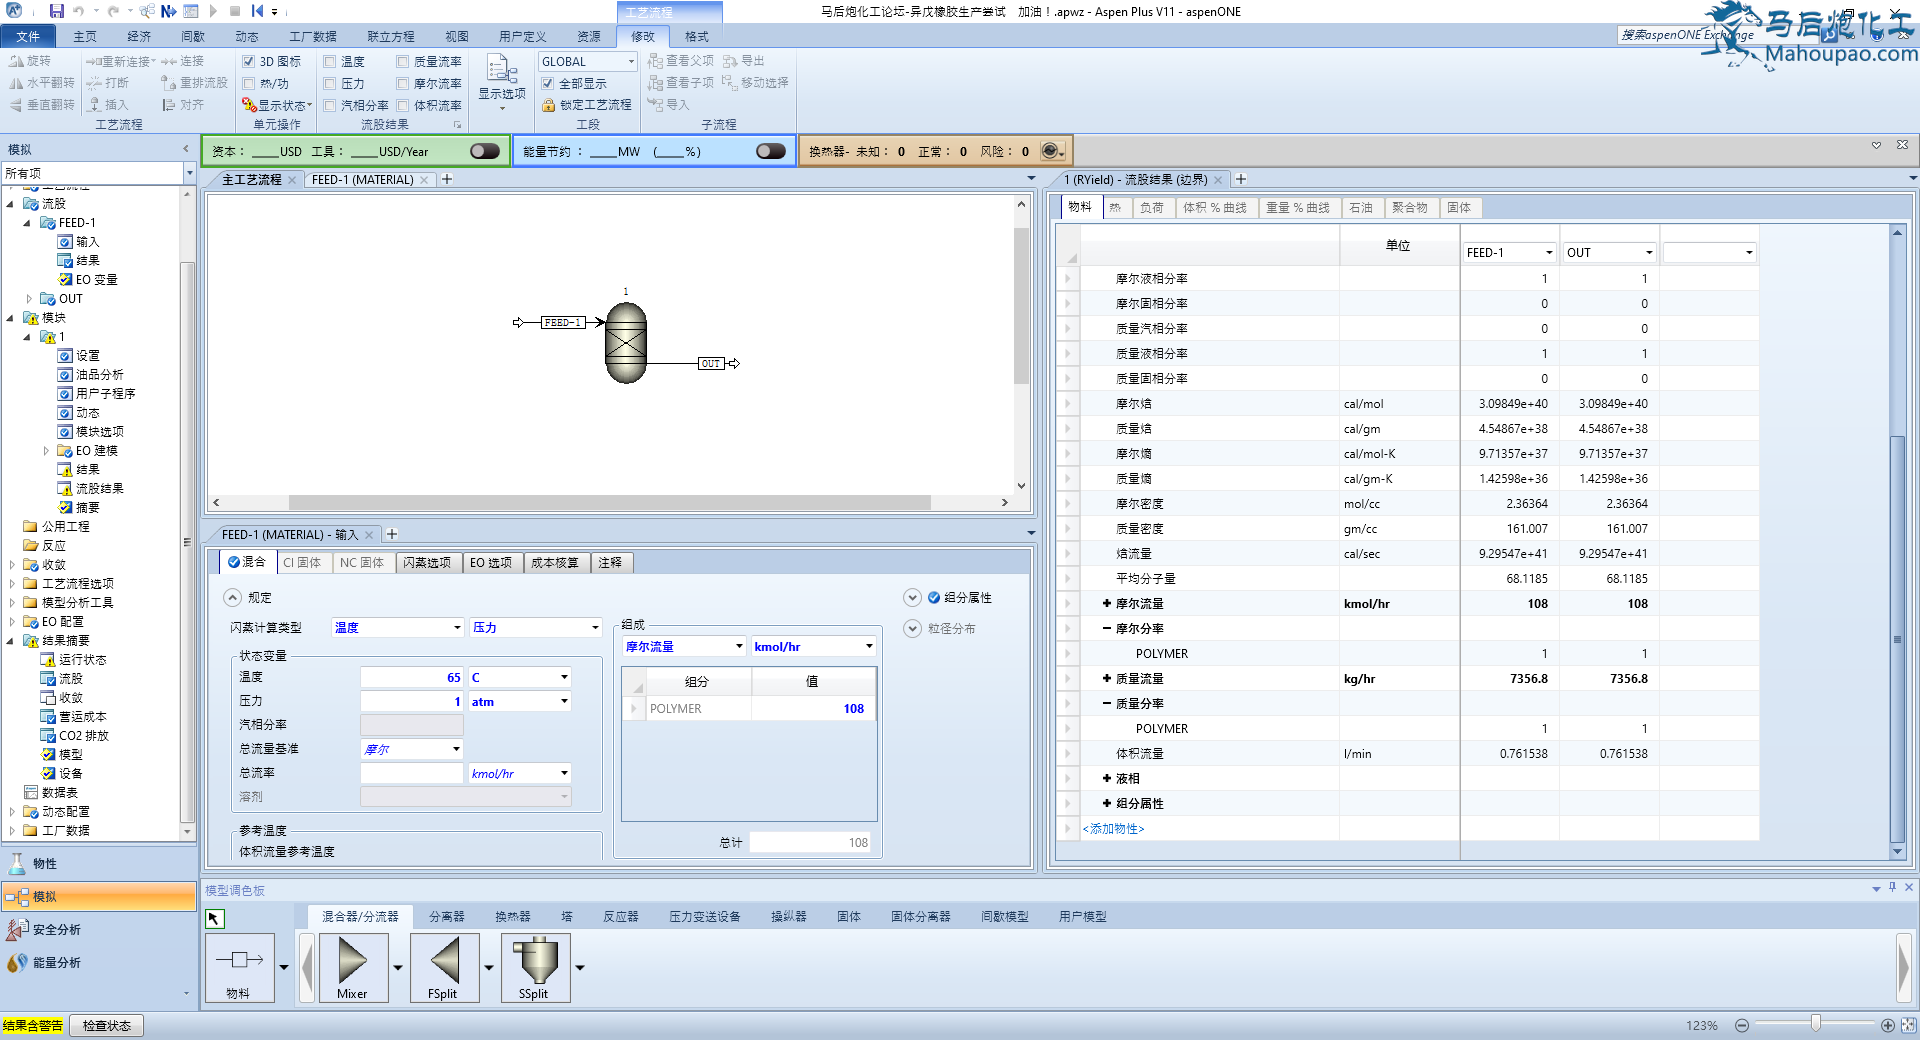Open the 经济 ribbon tab
Viewport: 1920px width, 1040px height.
click(x=139, y=37)
